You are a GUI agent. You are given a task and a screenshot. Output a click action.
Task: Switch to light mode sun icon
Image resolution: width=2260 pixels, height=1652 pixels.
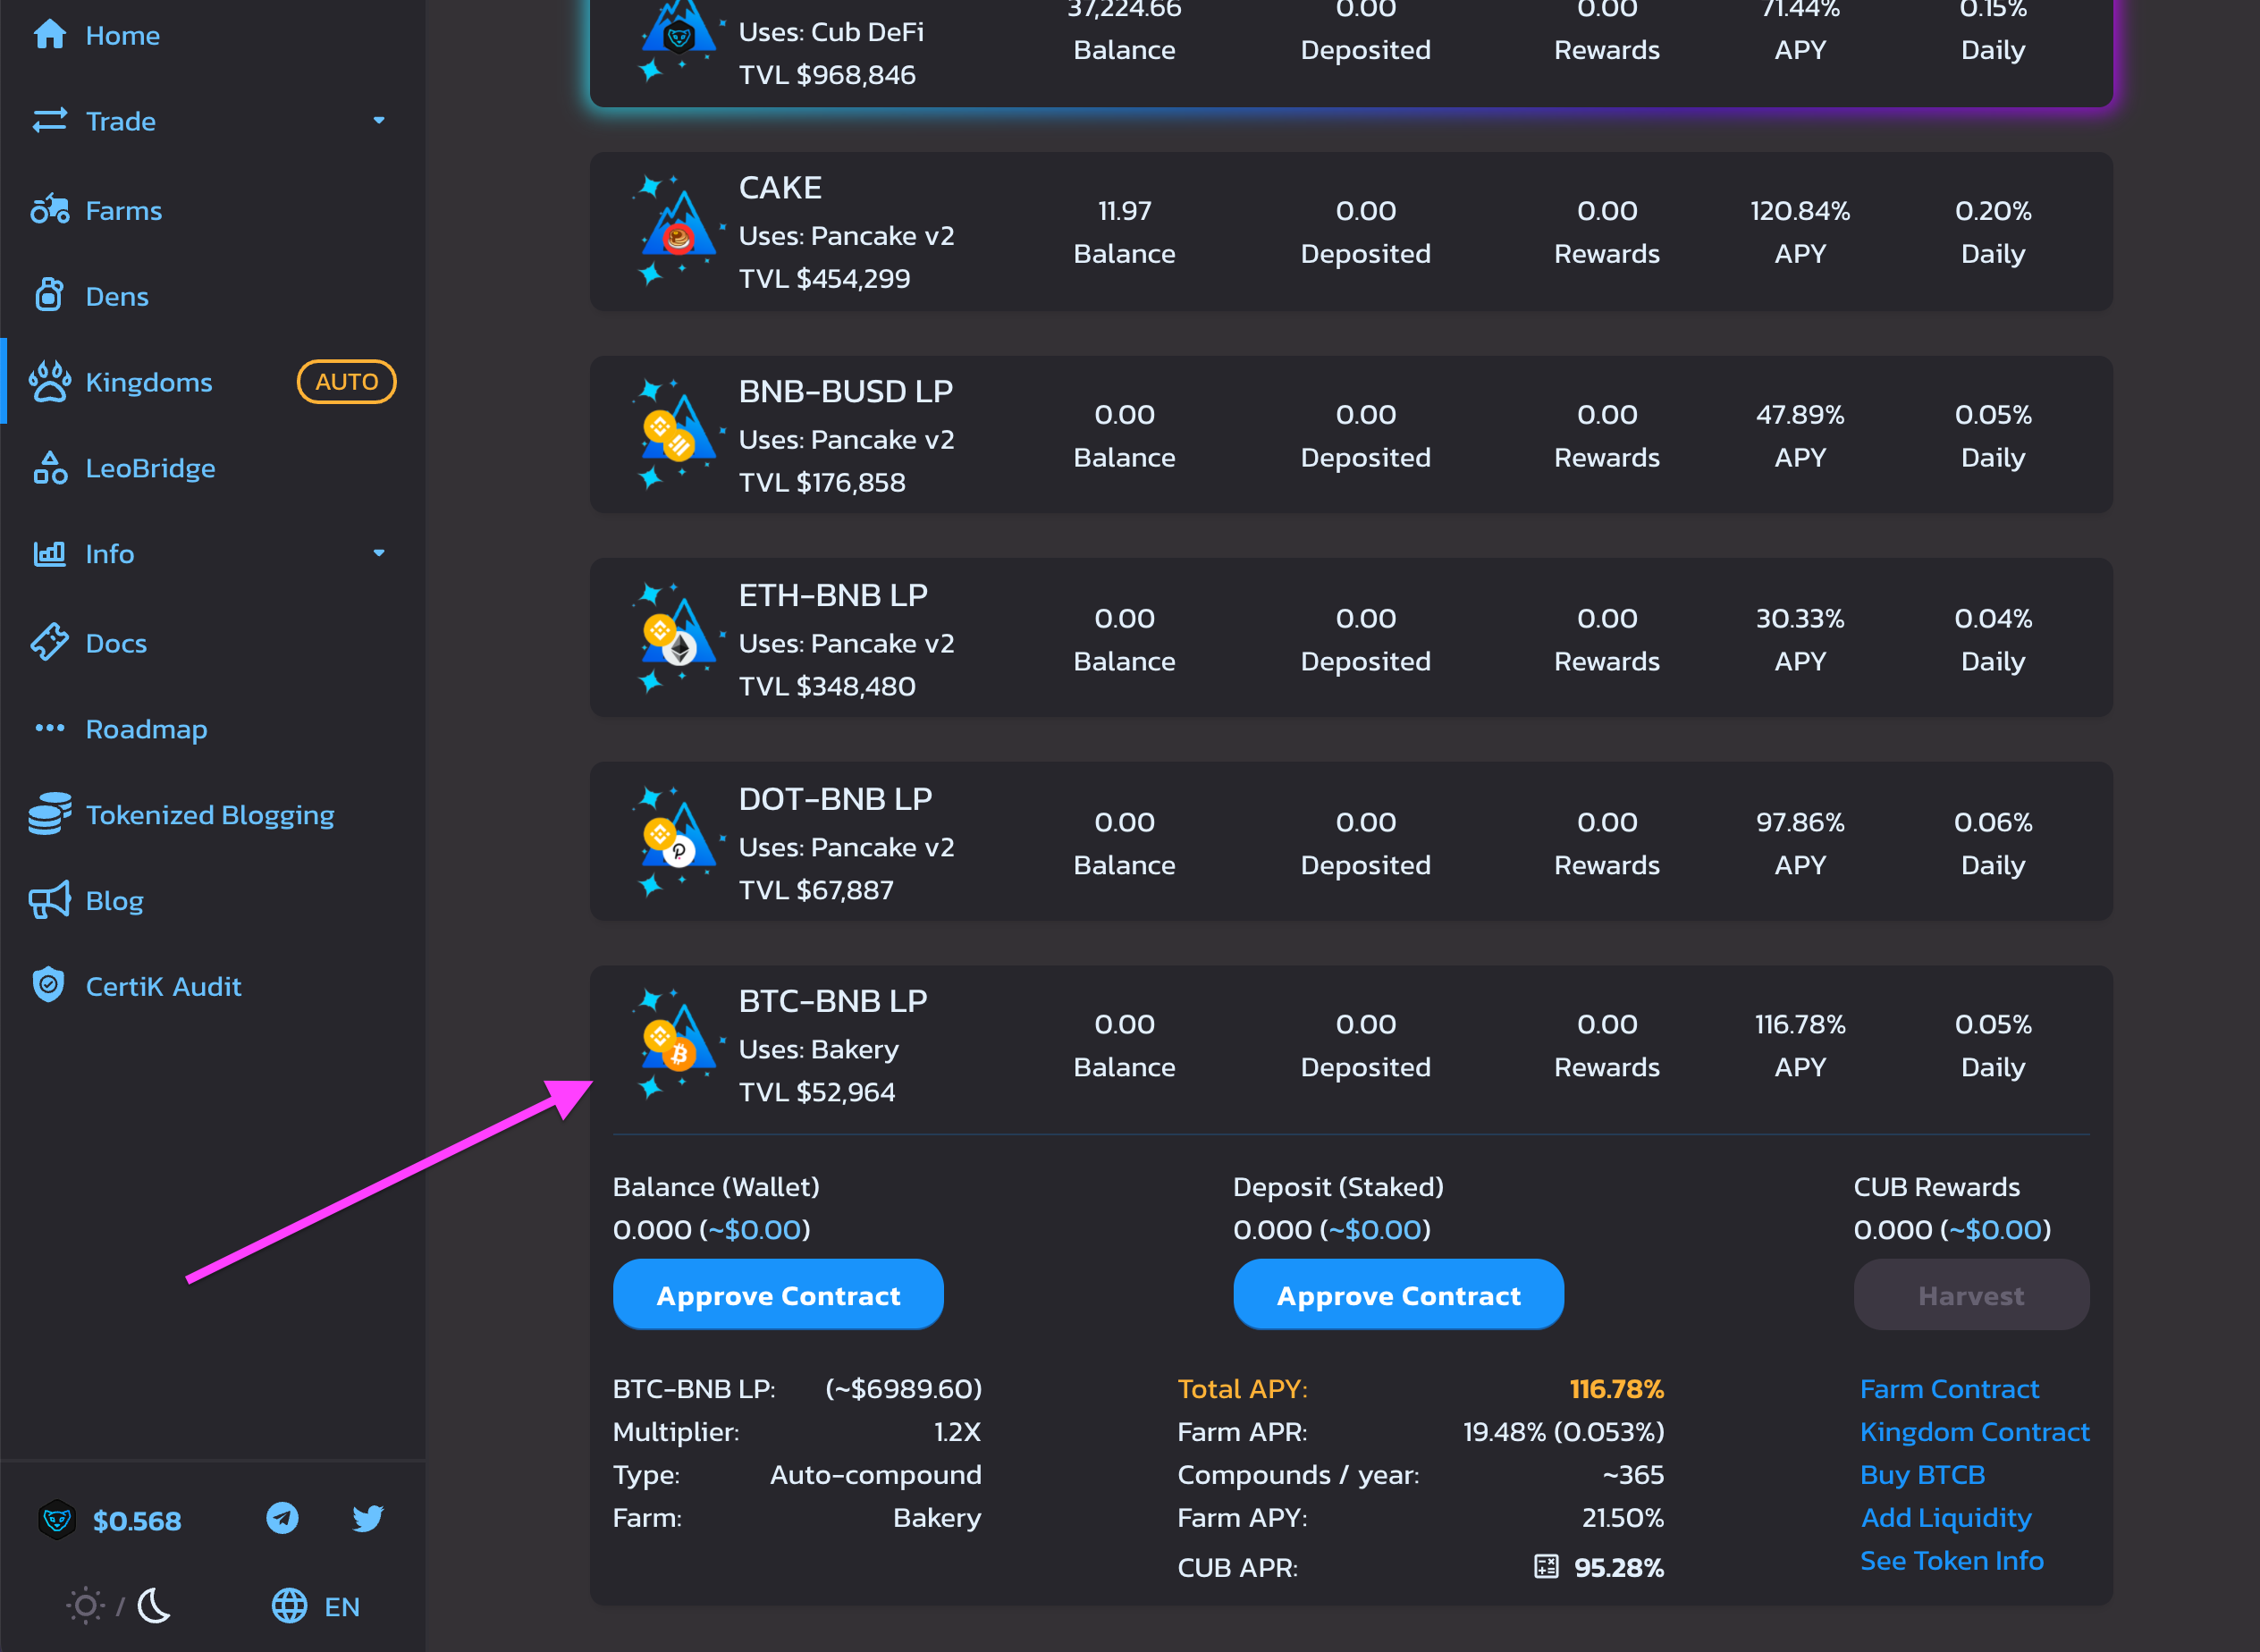85,1606
